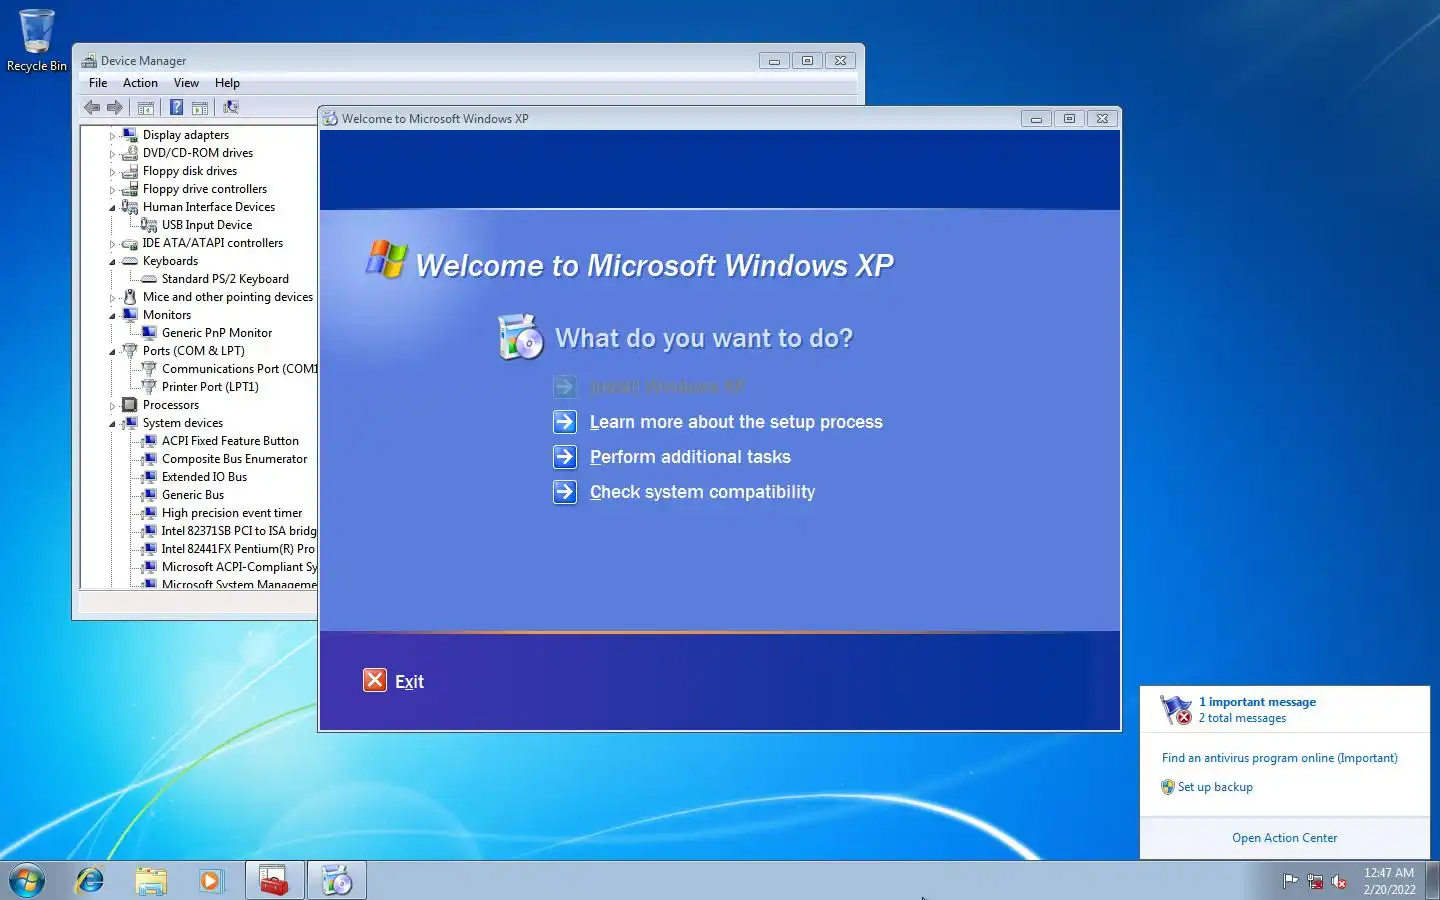Screen dimensions: 1440x900
Task: Click Check system compatibility link
Action: (x=702, y=492)
